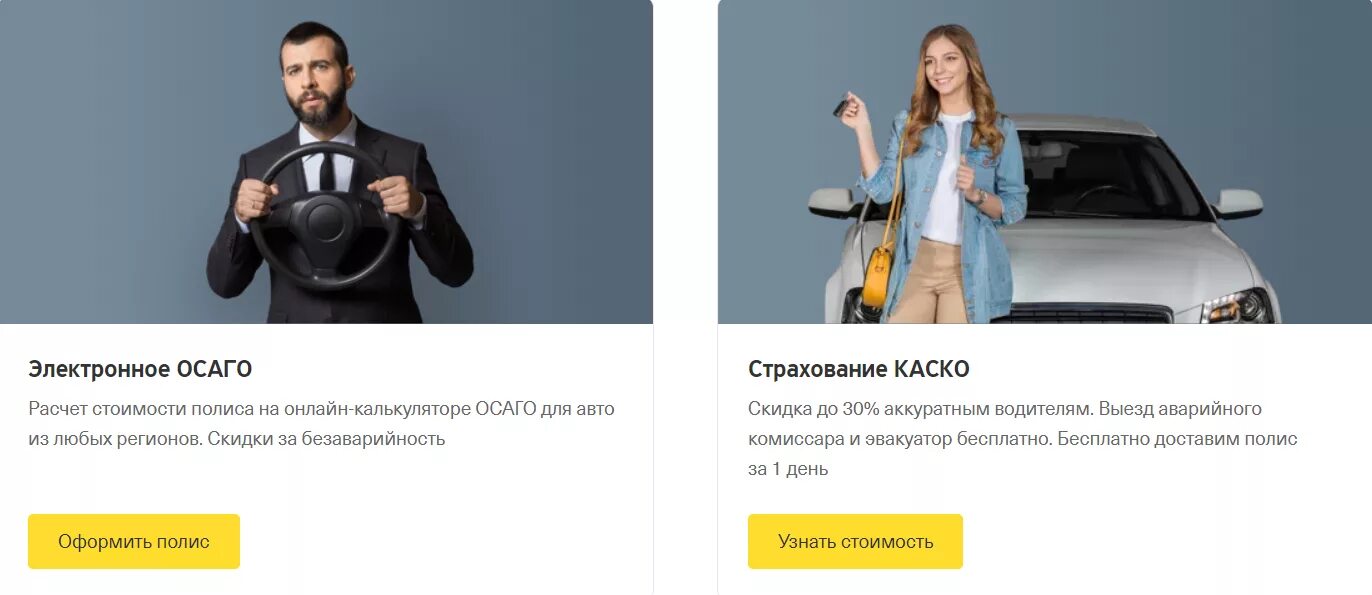This screenshot has width=1372, height=595.
Task: Open the 'Страхование КАСКО' card title
Action: click(859, 369)
